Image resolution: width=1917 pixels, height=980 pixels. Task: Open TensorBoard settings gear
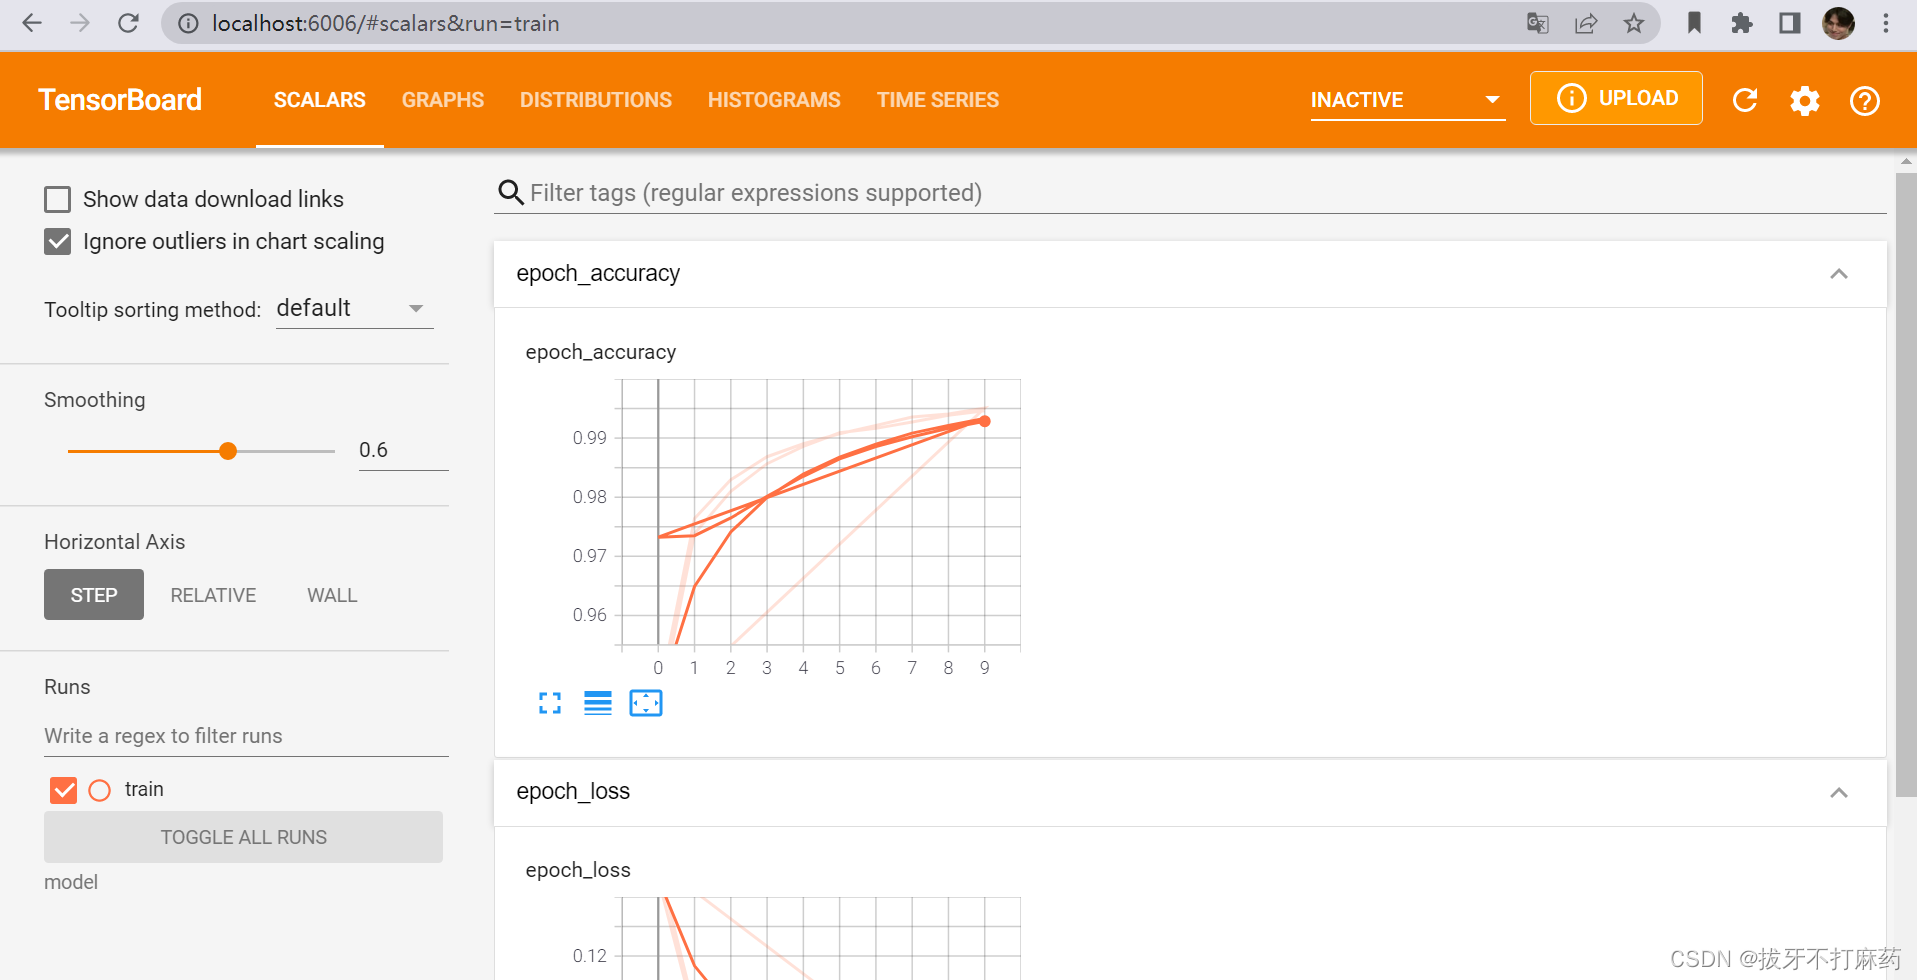1805,100
